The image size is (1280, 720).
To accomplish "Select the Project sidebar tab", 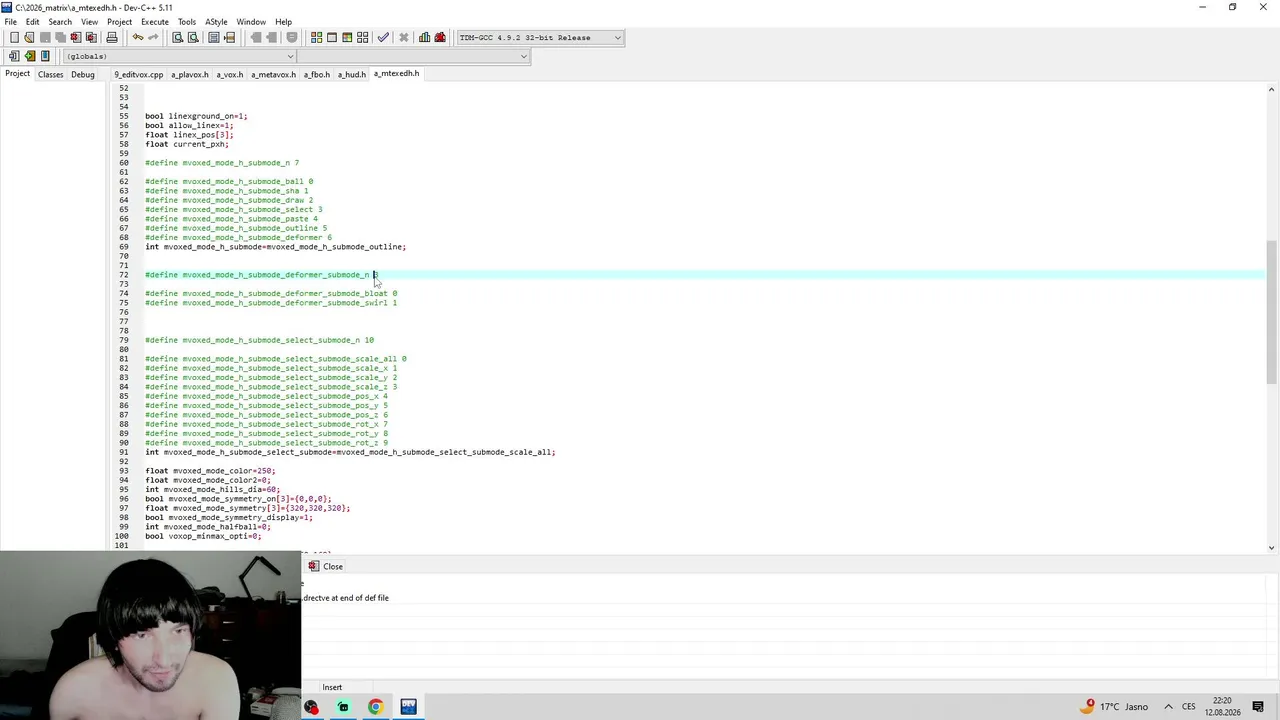I will tap(17, 74).
